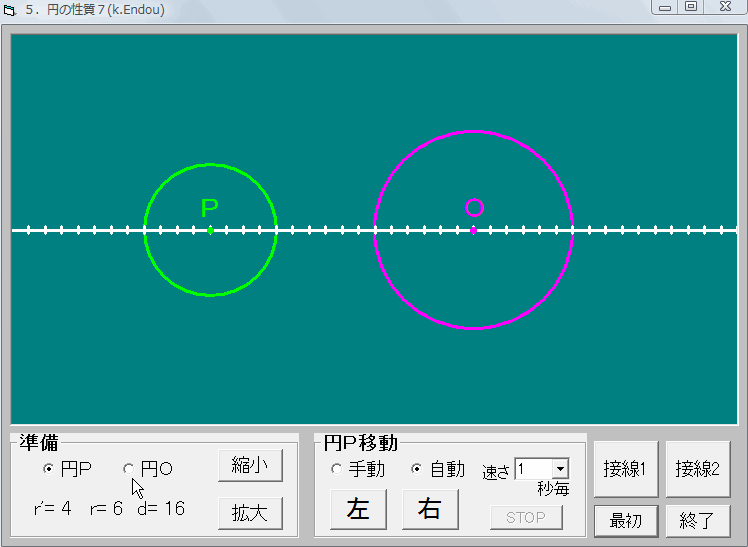The width and height of the screenshot is (748, 547).
Task: Click the magenta center point of circle O
Action: pos(473,230)
